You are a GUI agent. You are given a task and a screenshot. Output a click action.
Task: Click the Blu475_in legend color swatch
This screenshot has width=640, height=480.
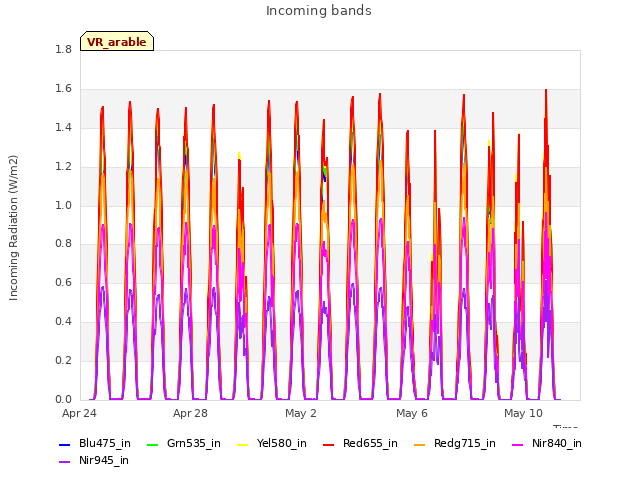tap(64, 444)
